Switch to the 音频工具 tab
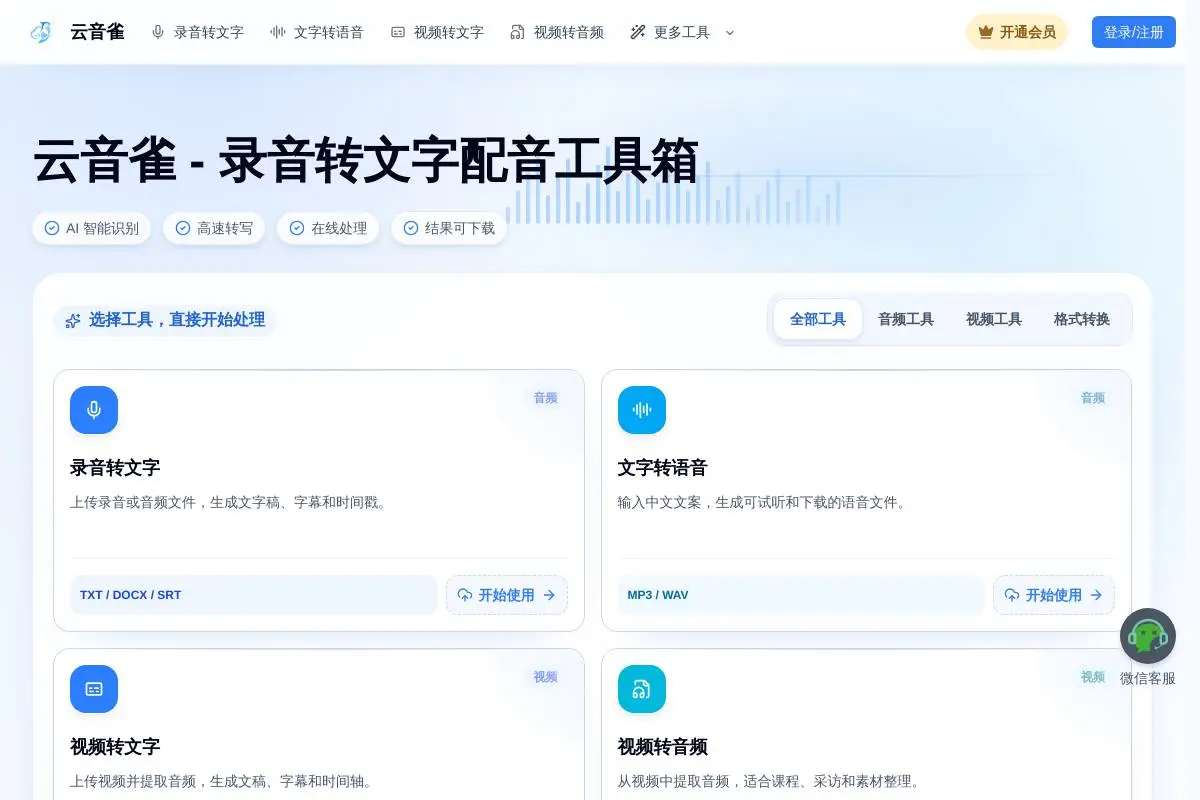 point(906,319)
